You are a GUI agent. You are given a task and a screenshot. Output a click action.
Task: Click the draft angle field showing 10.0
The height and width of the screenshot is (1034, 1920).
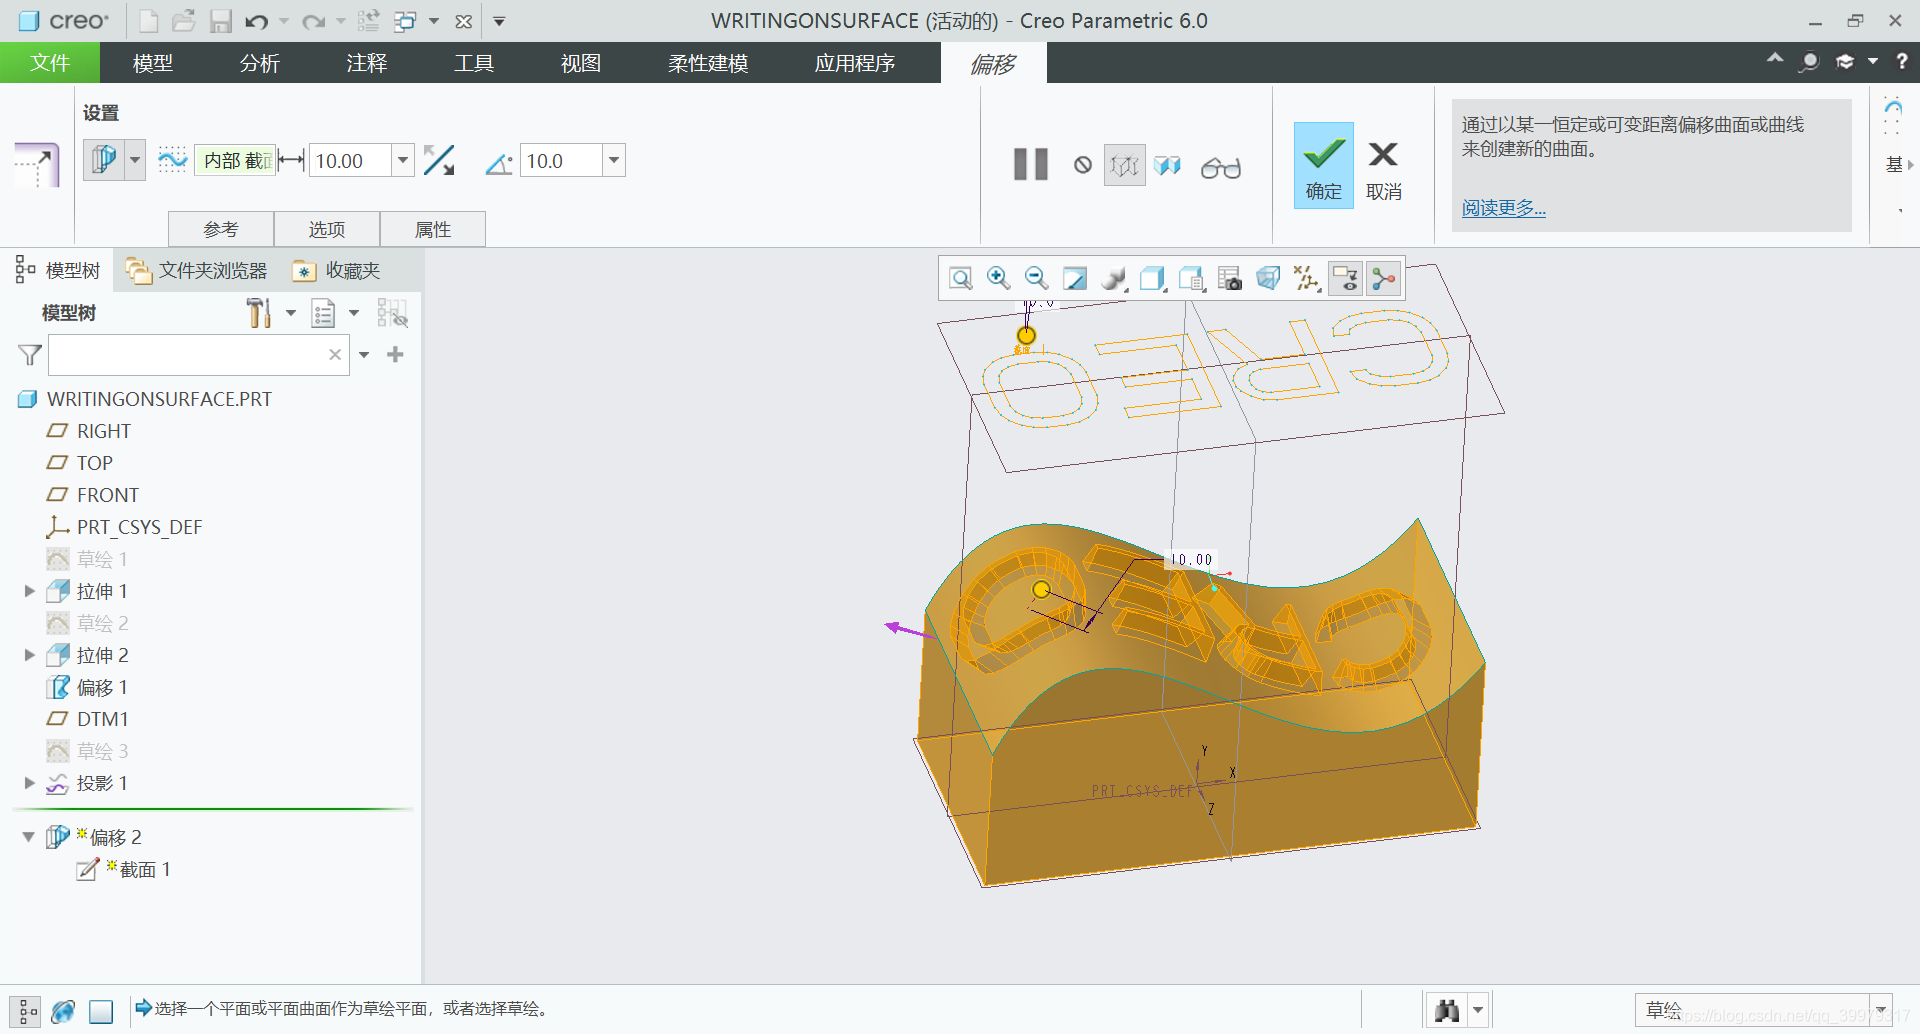(562, 160)
